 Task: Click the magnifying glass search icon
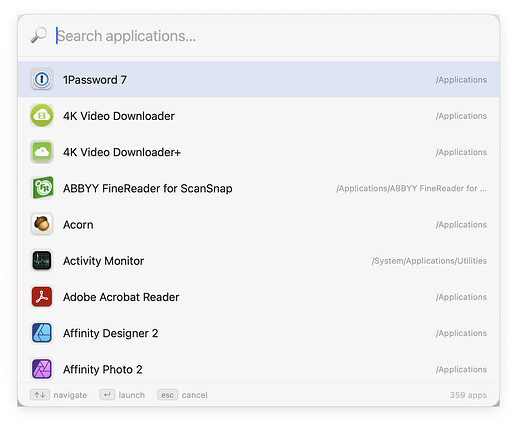click(x=38, y=35)
